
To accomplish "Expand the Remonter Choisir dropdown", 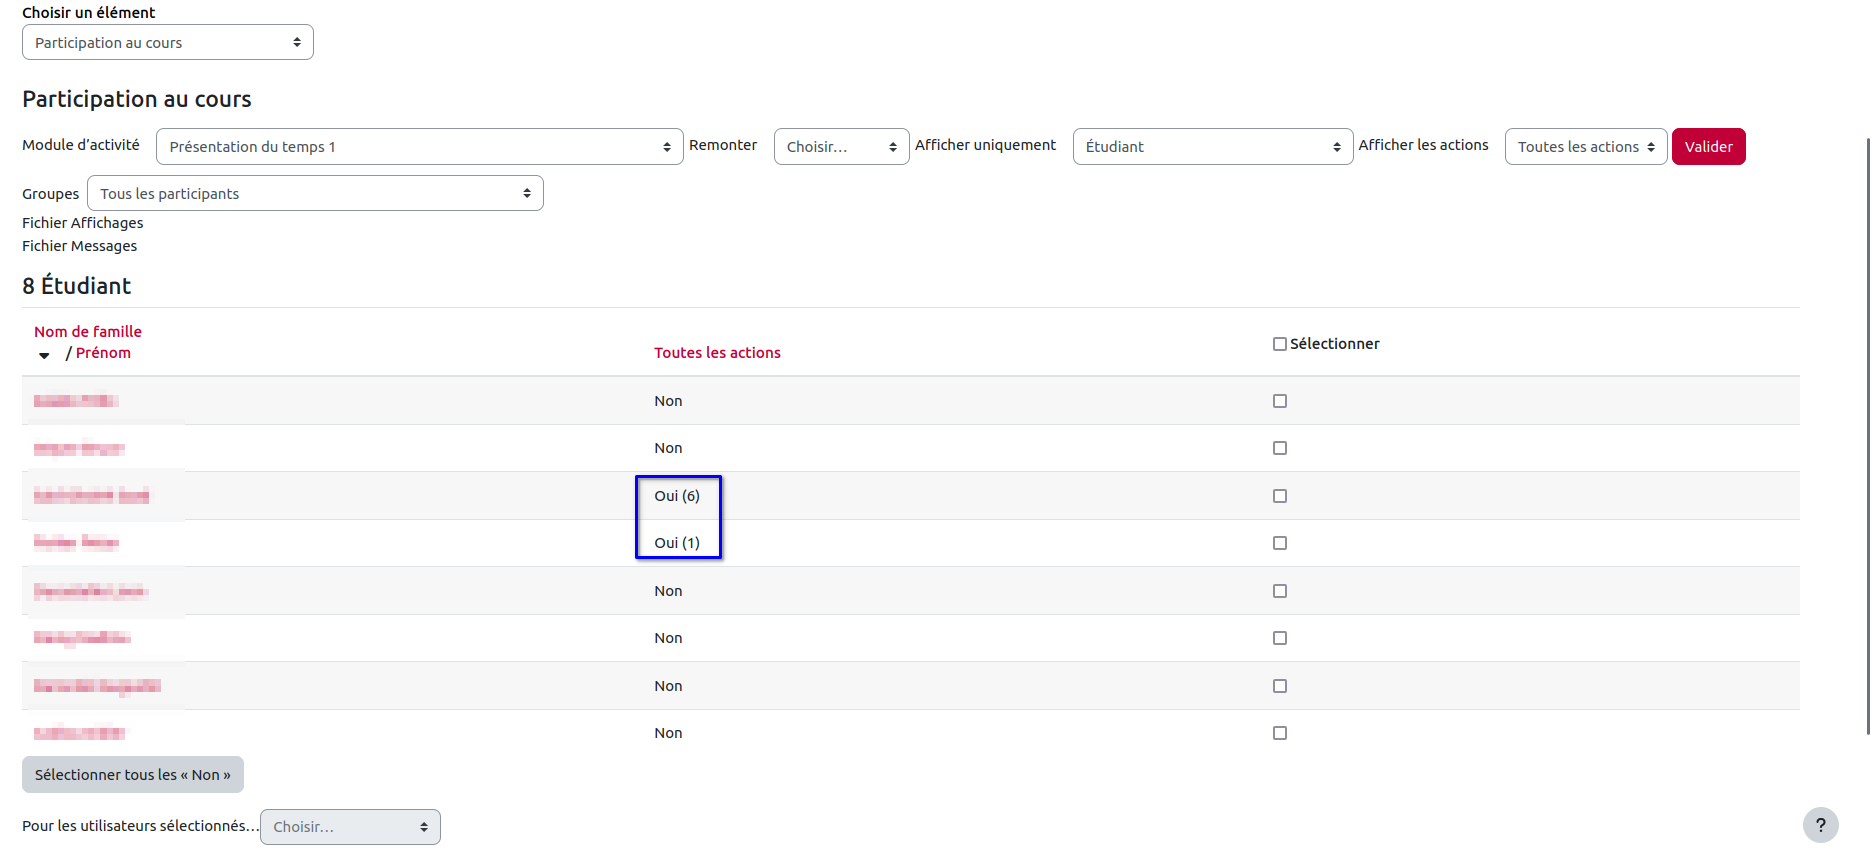I will tap(841, 147).
